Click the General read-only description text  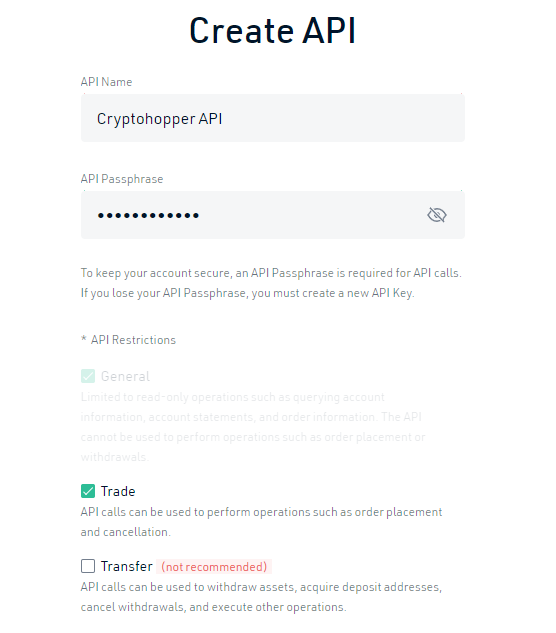pos(253,427)
